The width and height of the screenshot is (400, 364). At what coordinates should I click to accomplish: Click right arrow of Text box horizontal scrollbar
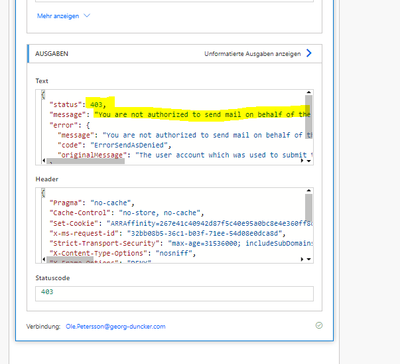302,161
